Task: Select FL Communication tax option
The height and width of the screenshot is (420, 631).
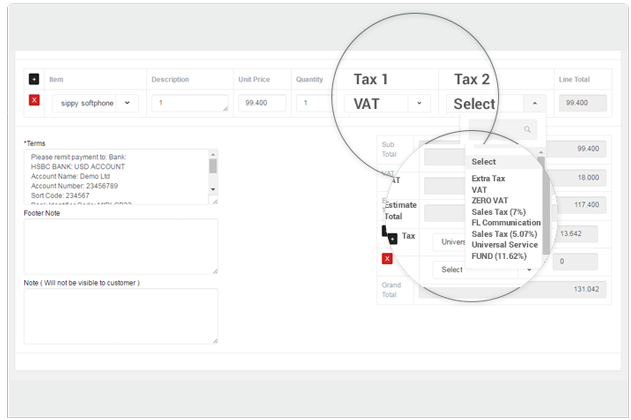Action: point(505,222)
